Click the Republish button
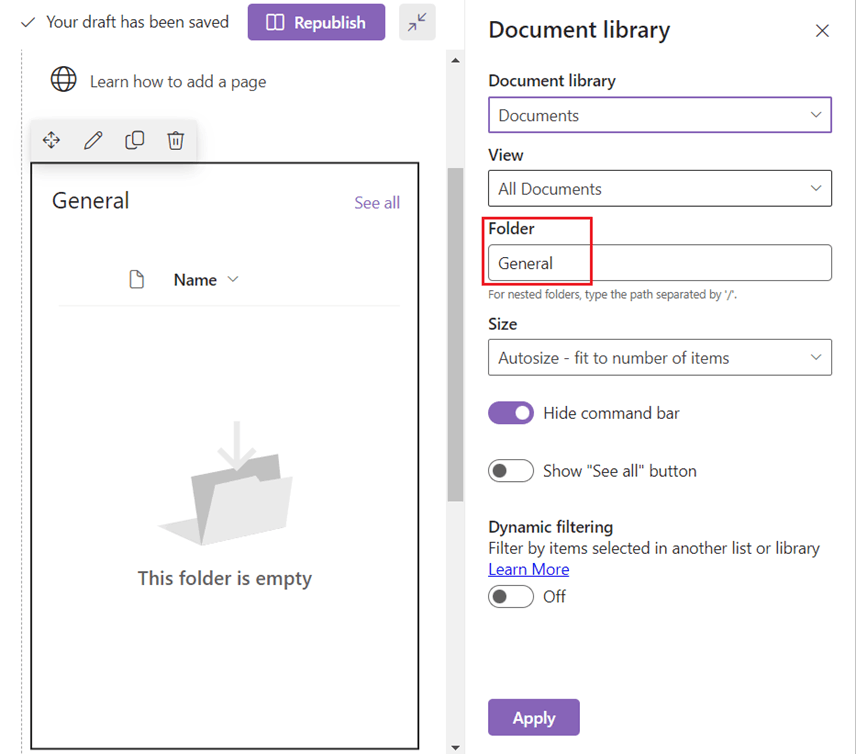 (x=316, y=22)
